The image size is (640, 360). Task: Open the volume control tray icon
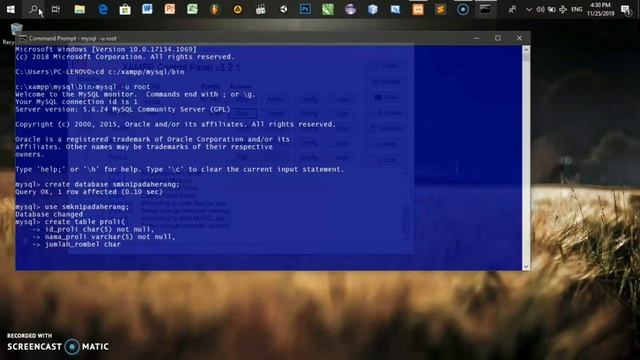point(540,9)
